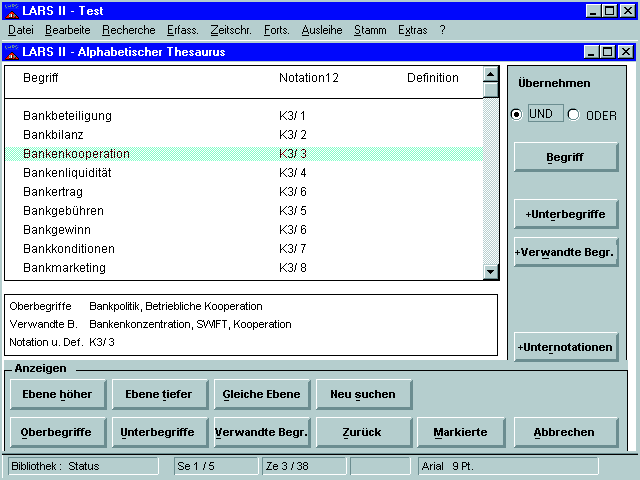
Task: Open the Ausleihe menu
Action: [x=322, y=30]
